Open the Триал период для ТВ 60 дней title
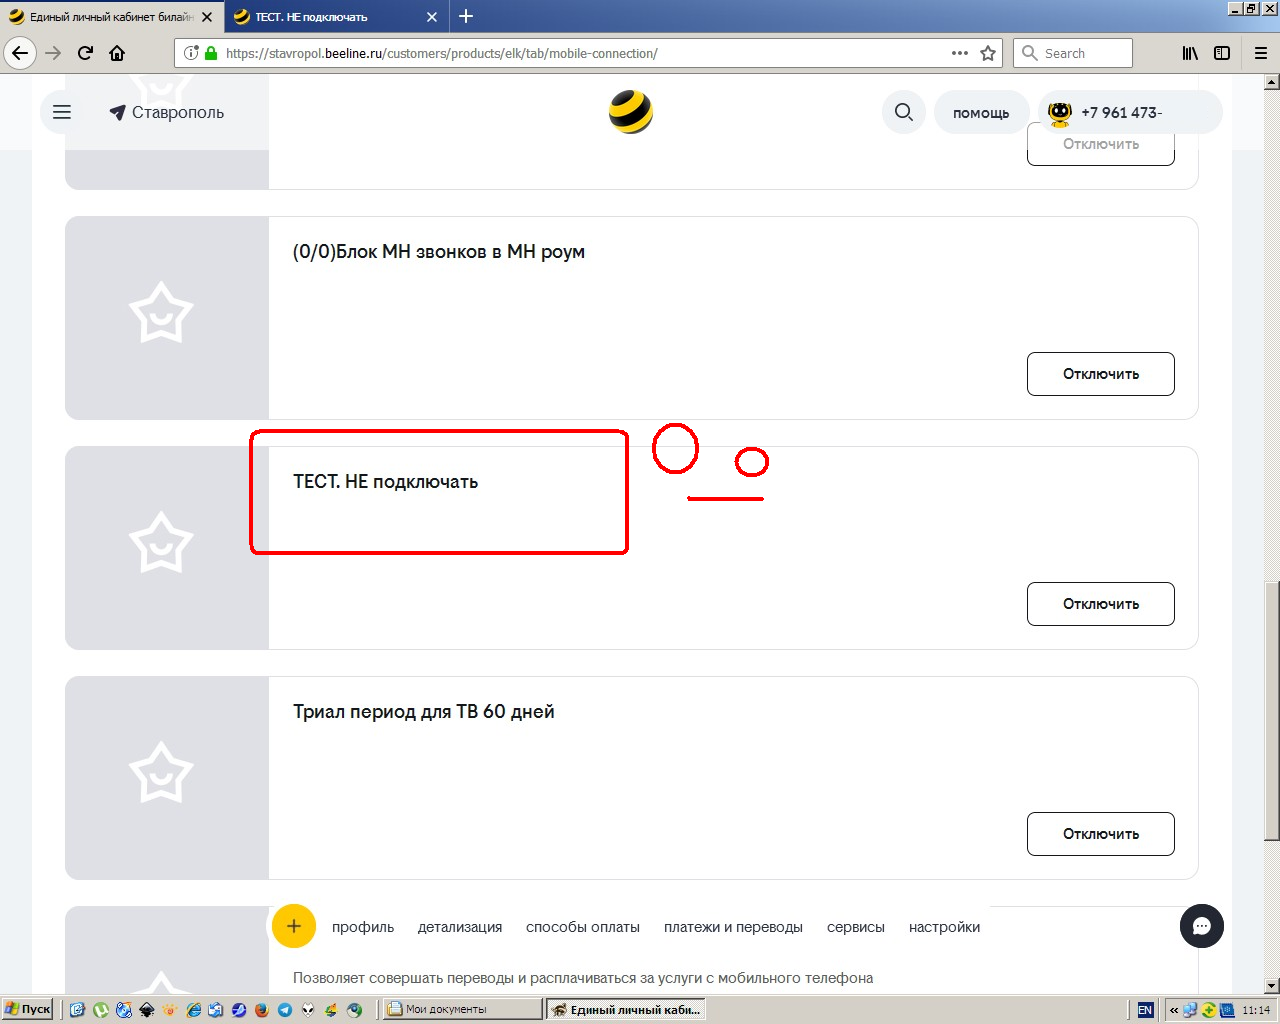The width and height of the screenshot is (1280, 1024). pos(424,712)
